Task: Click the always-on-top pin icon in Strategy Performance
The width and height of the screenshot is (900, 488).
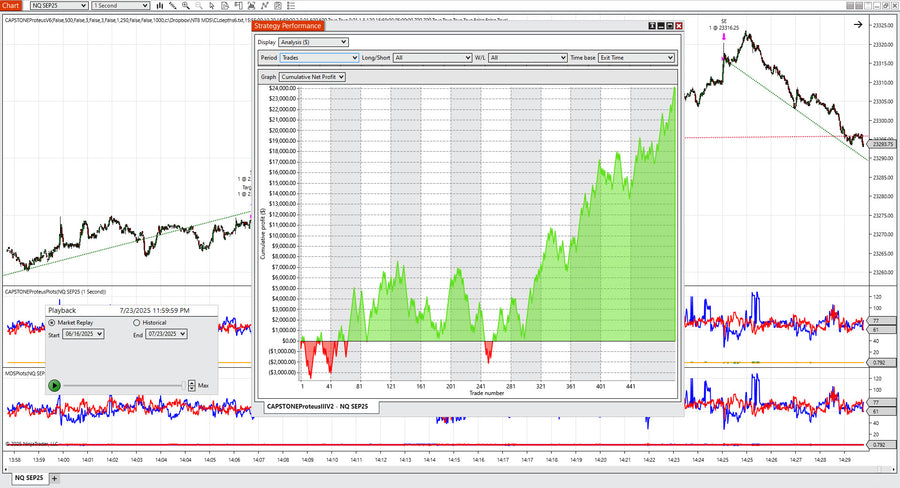Action: pos(652,26)
